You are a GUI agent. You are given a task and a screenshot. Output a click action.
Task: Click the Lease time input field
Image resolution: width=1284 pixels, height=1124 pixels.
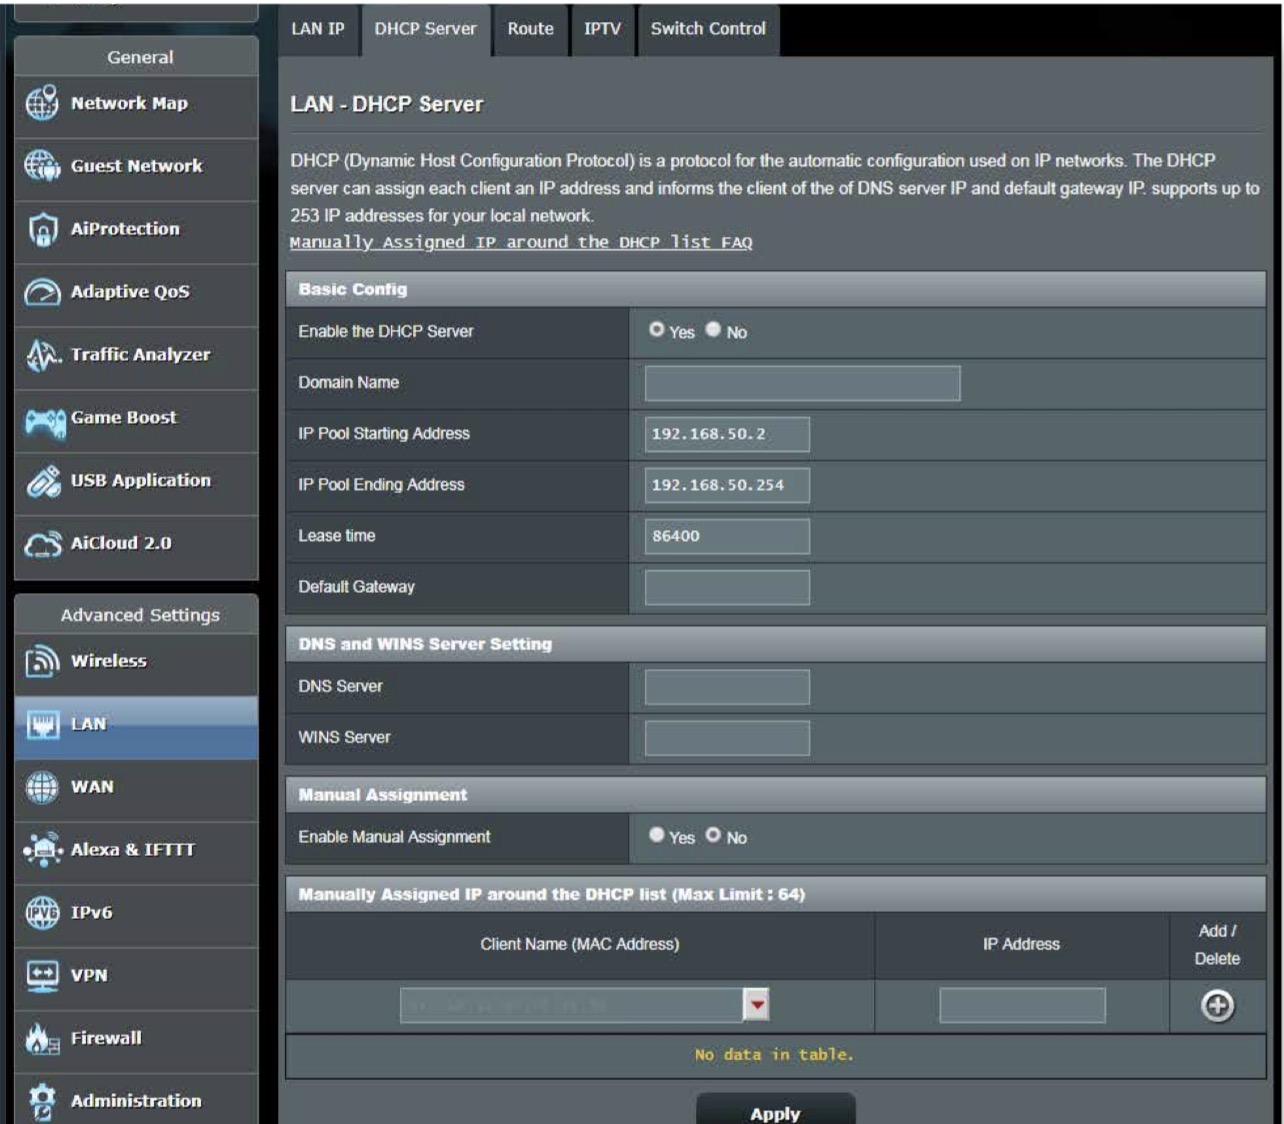727,536
